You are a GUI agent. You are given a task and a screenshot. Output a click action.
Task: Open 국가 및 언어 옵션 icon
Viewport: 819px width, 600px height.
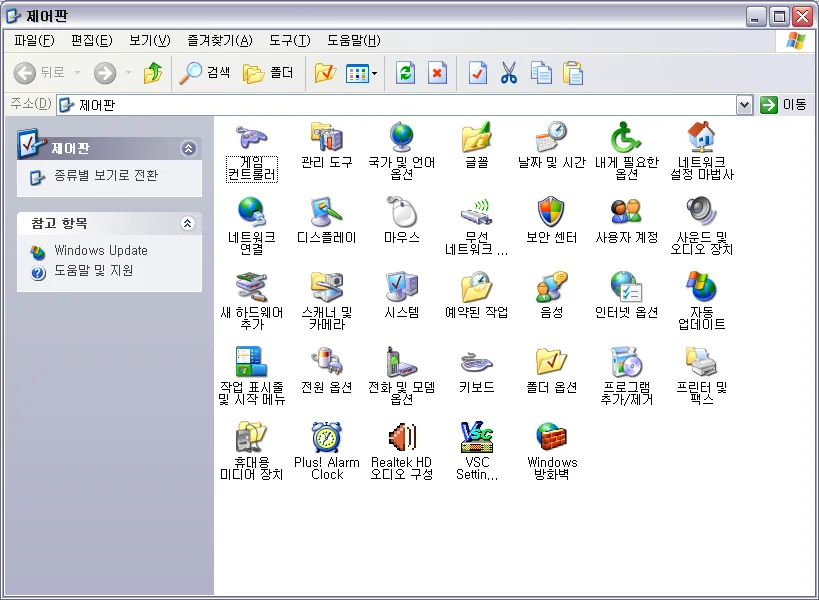pyautogui.click(x=402, y=138)
